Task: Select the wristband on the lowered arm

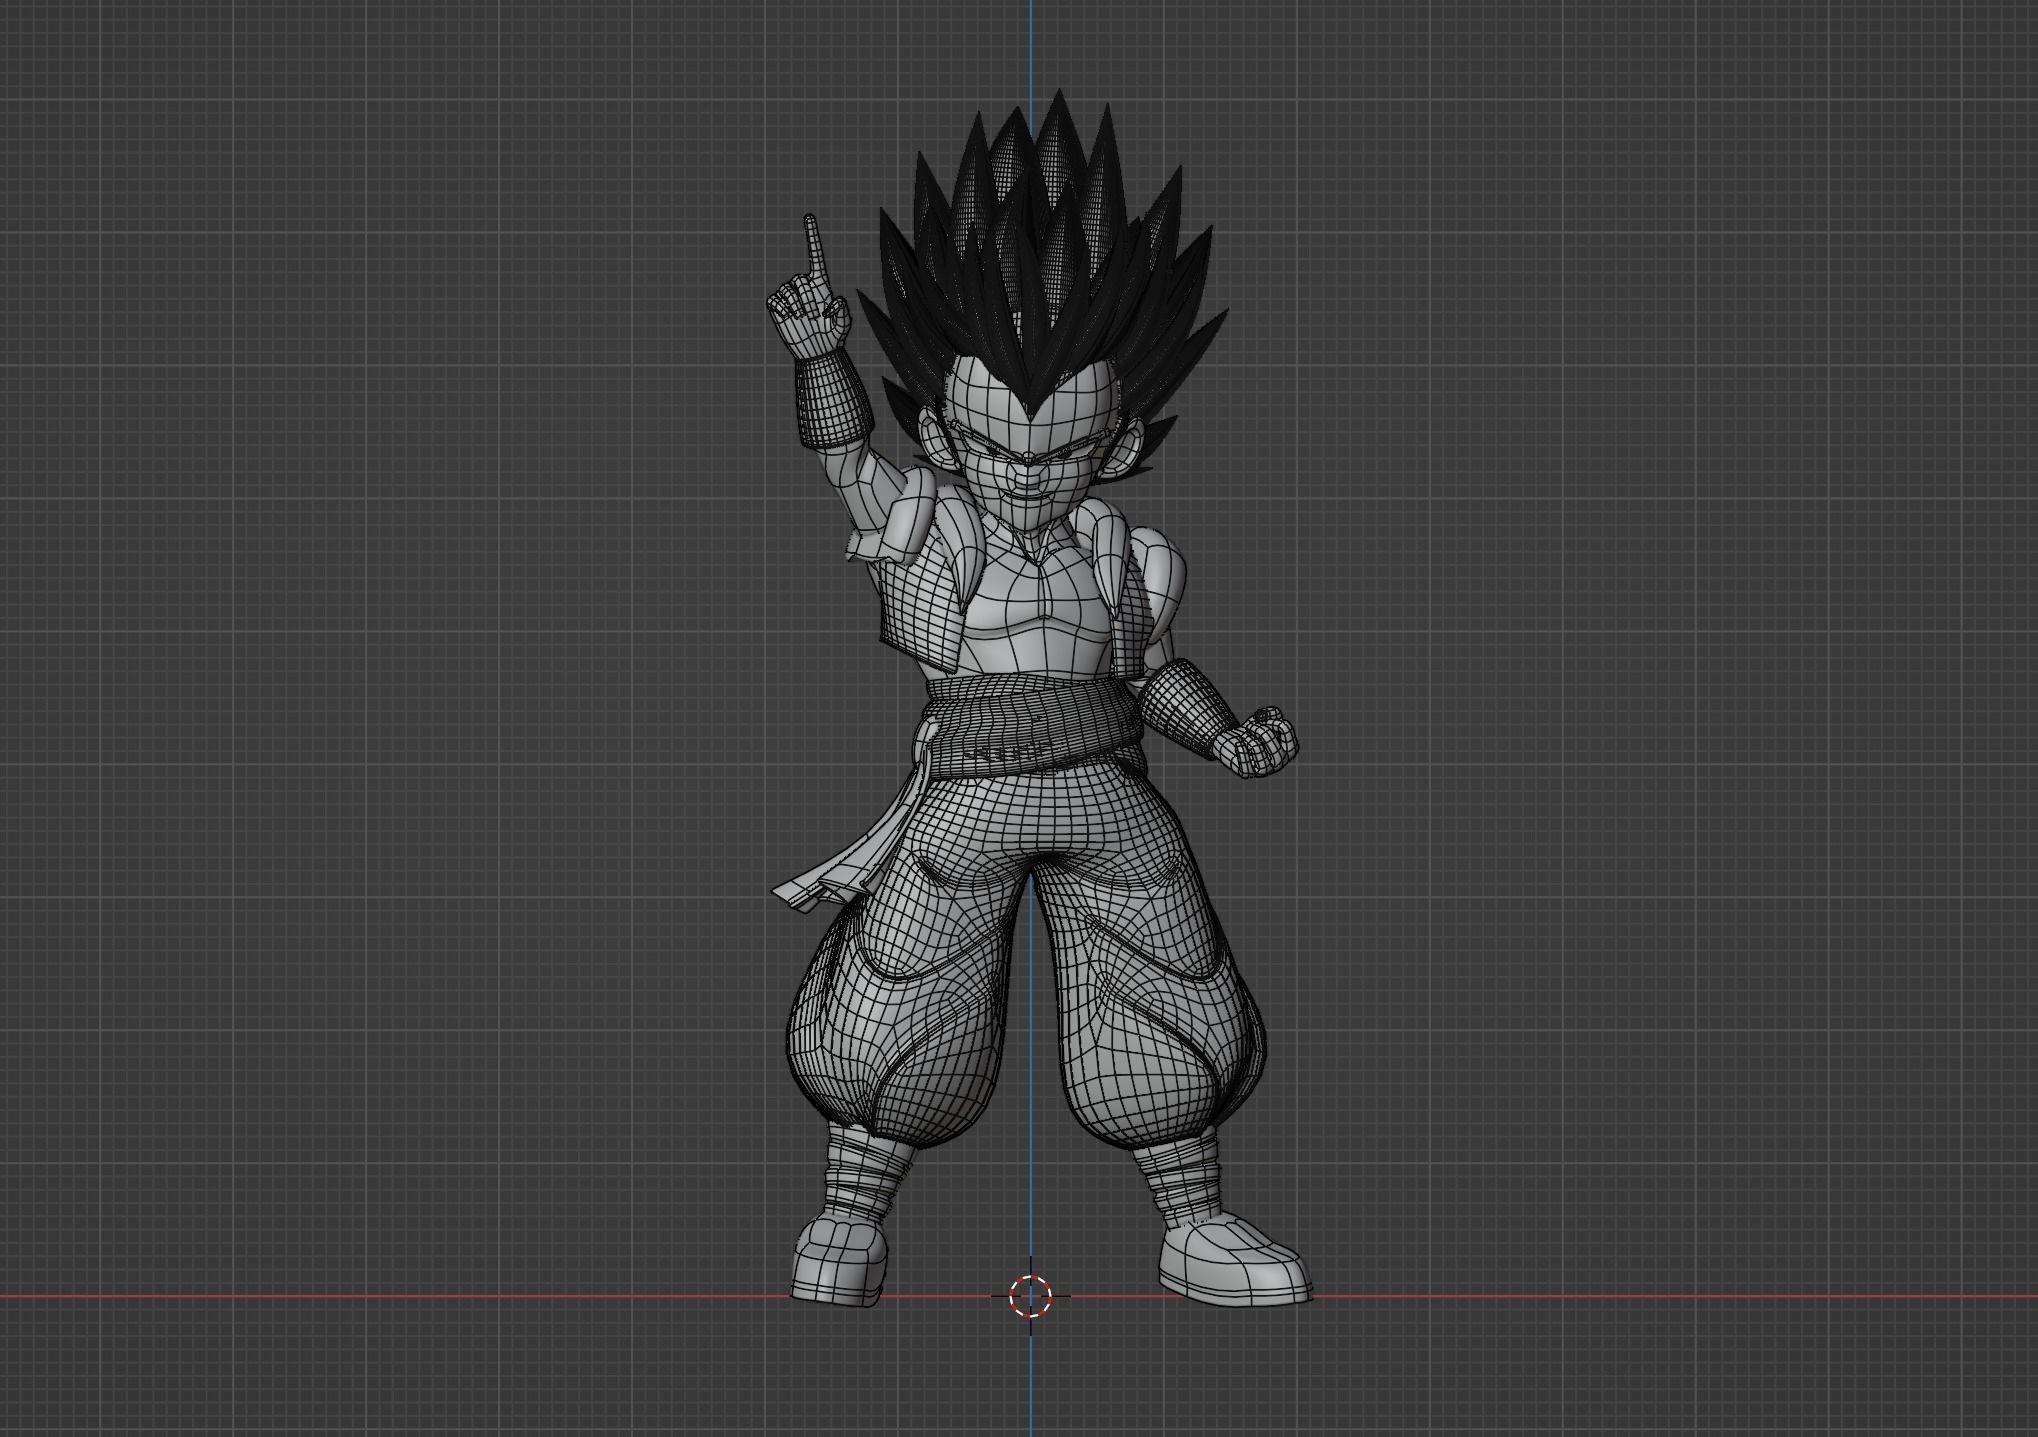Action: tap(1188, 710)
